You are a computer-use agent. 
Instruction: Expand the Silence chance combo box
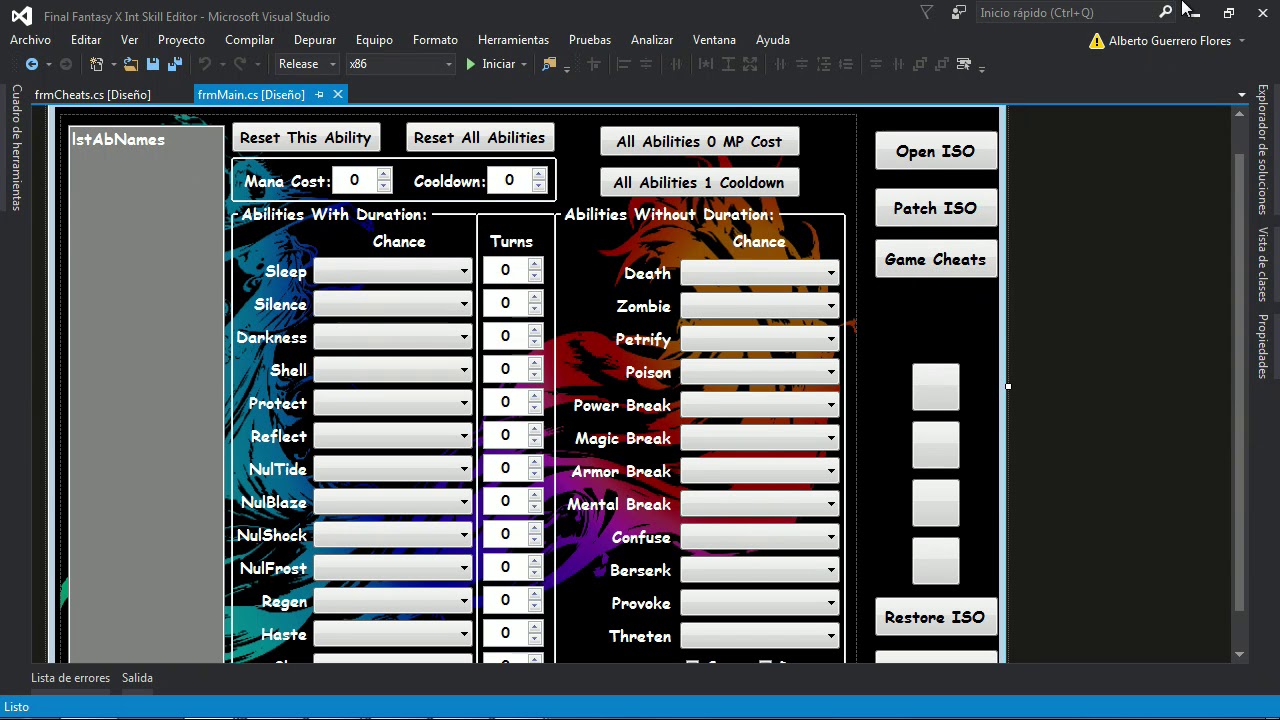pyautogui.click(x=463, y=304)
